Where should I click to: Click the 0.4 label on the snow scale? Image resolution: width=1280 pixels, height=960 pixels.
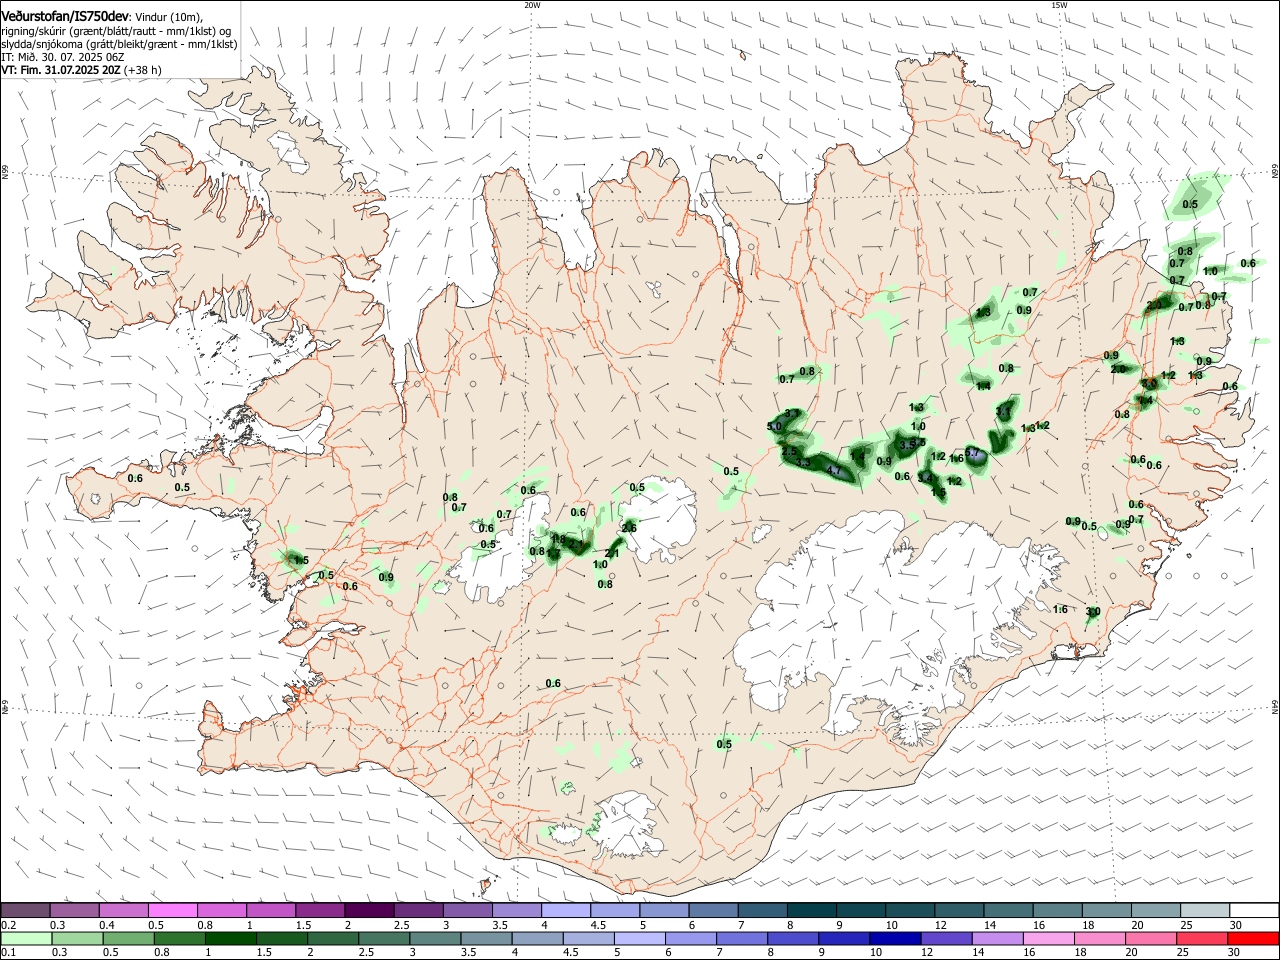107,925
